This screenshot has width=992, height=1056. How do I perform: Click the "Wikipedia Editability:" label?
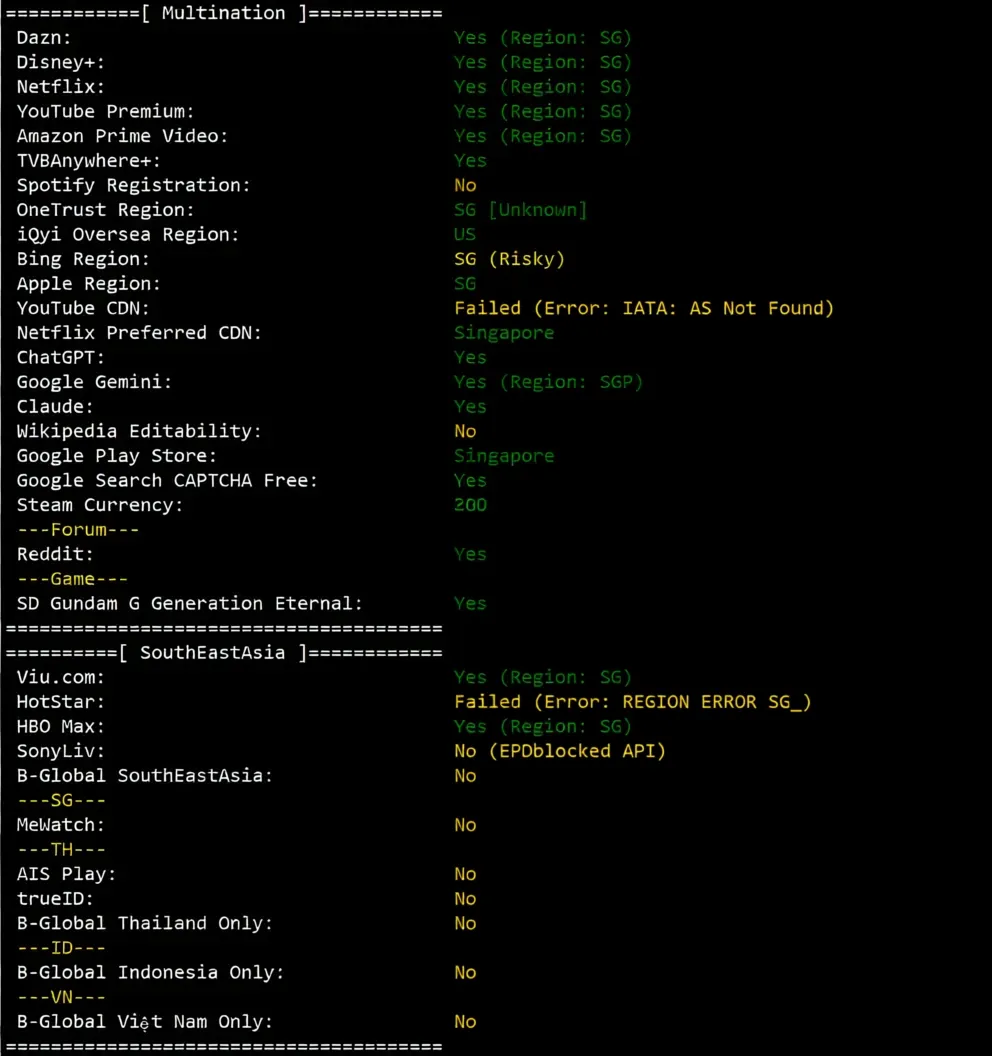tap(139, 431)
